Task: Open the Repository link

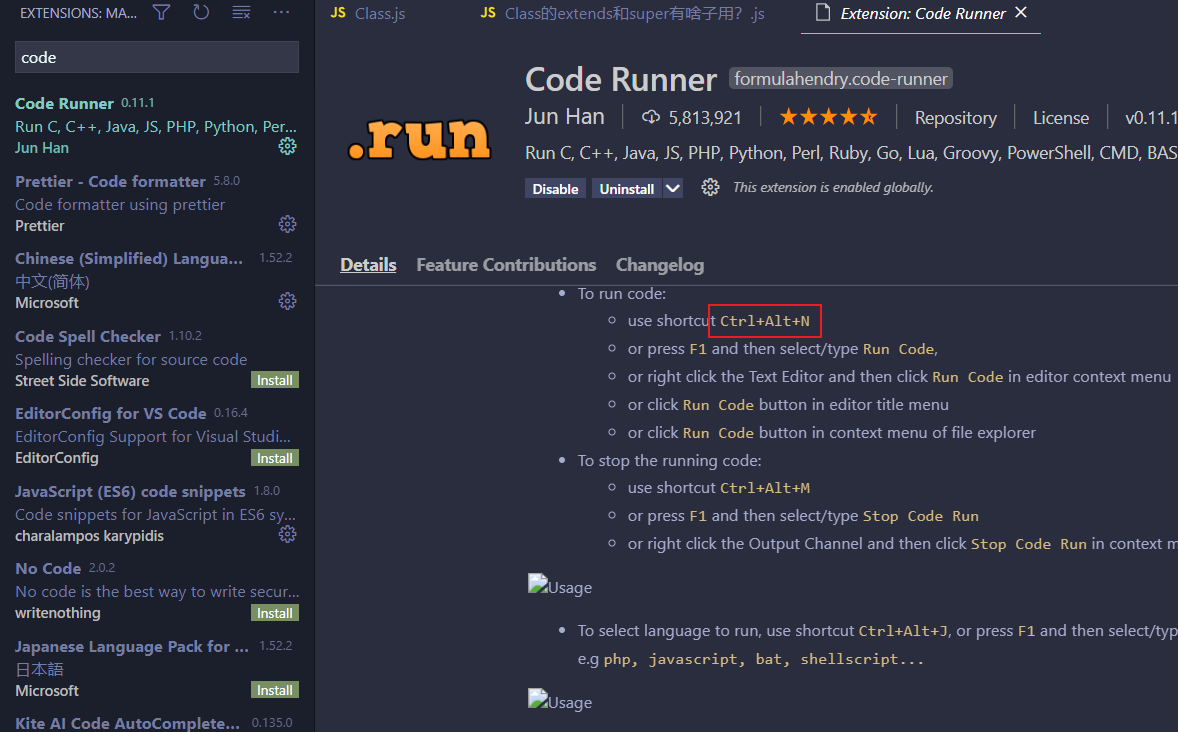Action: (x=956, y=118)
